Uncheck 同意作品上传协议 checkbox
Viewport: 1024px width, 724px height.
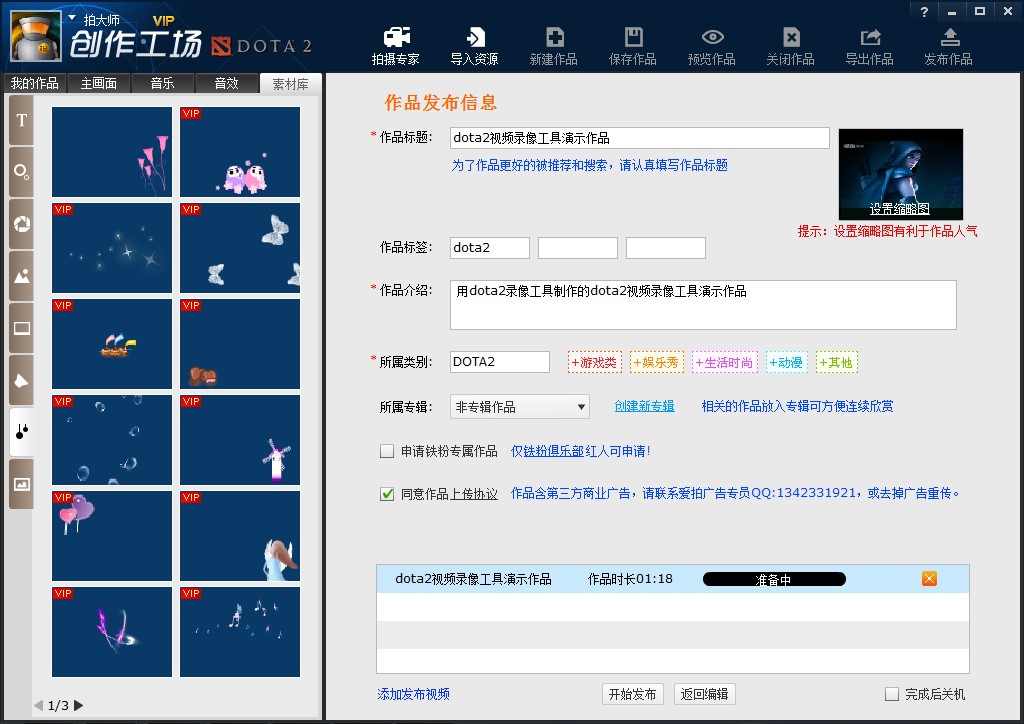click(387, 493)
